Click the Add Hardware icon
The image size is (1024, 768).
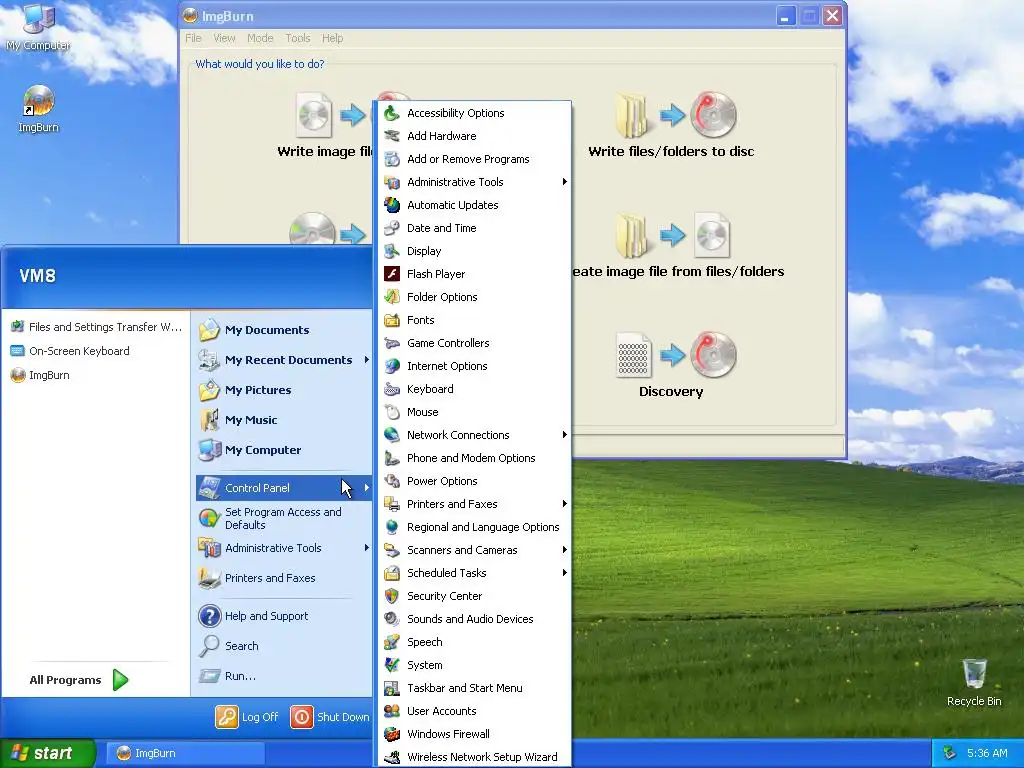392,136
